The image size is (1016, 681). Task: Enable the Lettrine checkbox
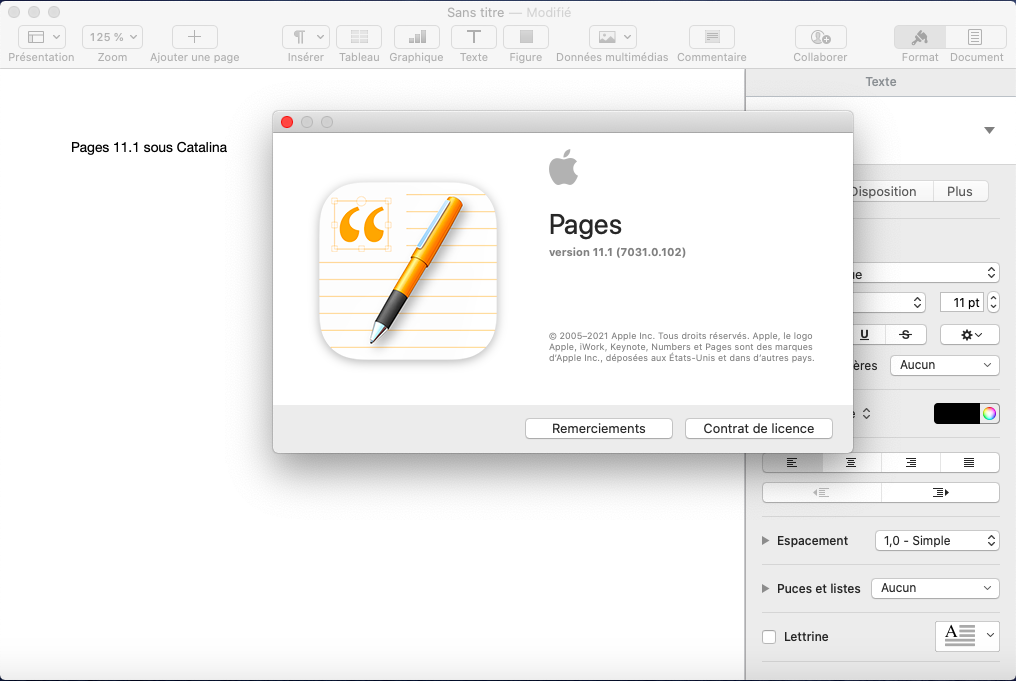pos(769,637)
